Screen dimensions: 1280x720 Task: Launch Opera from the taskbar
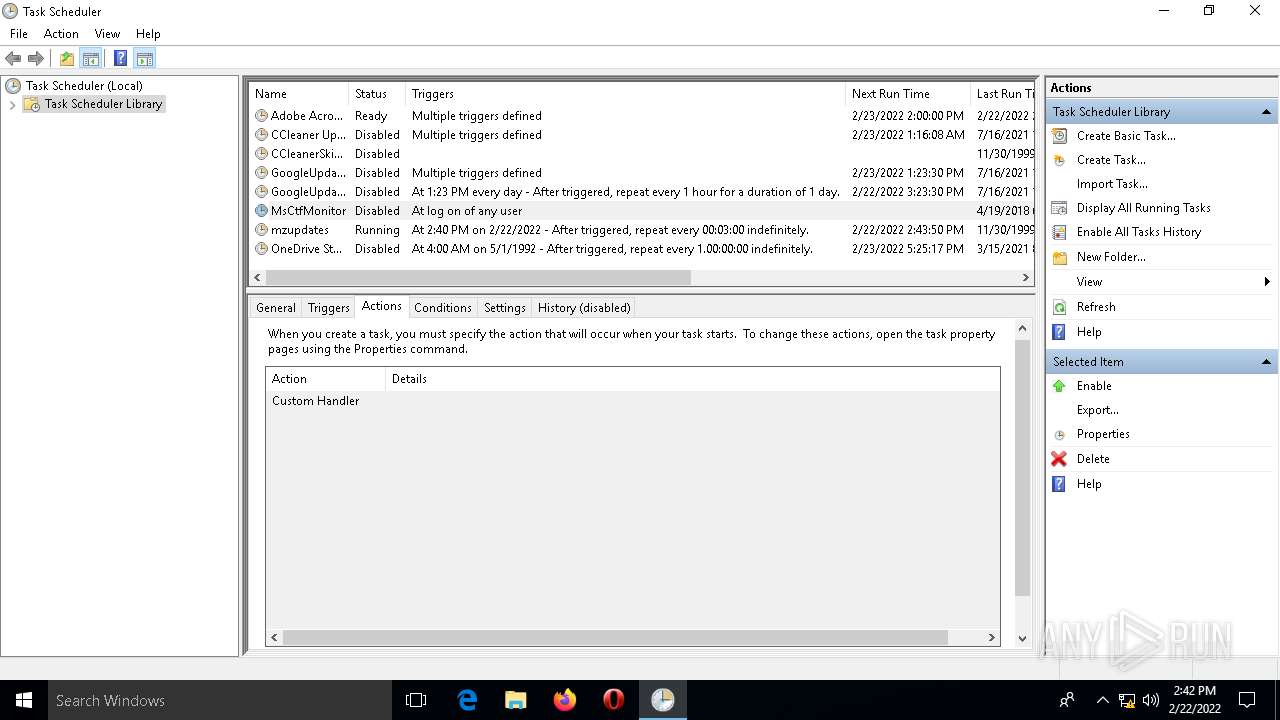coord(614,700)
